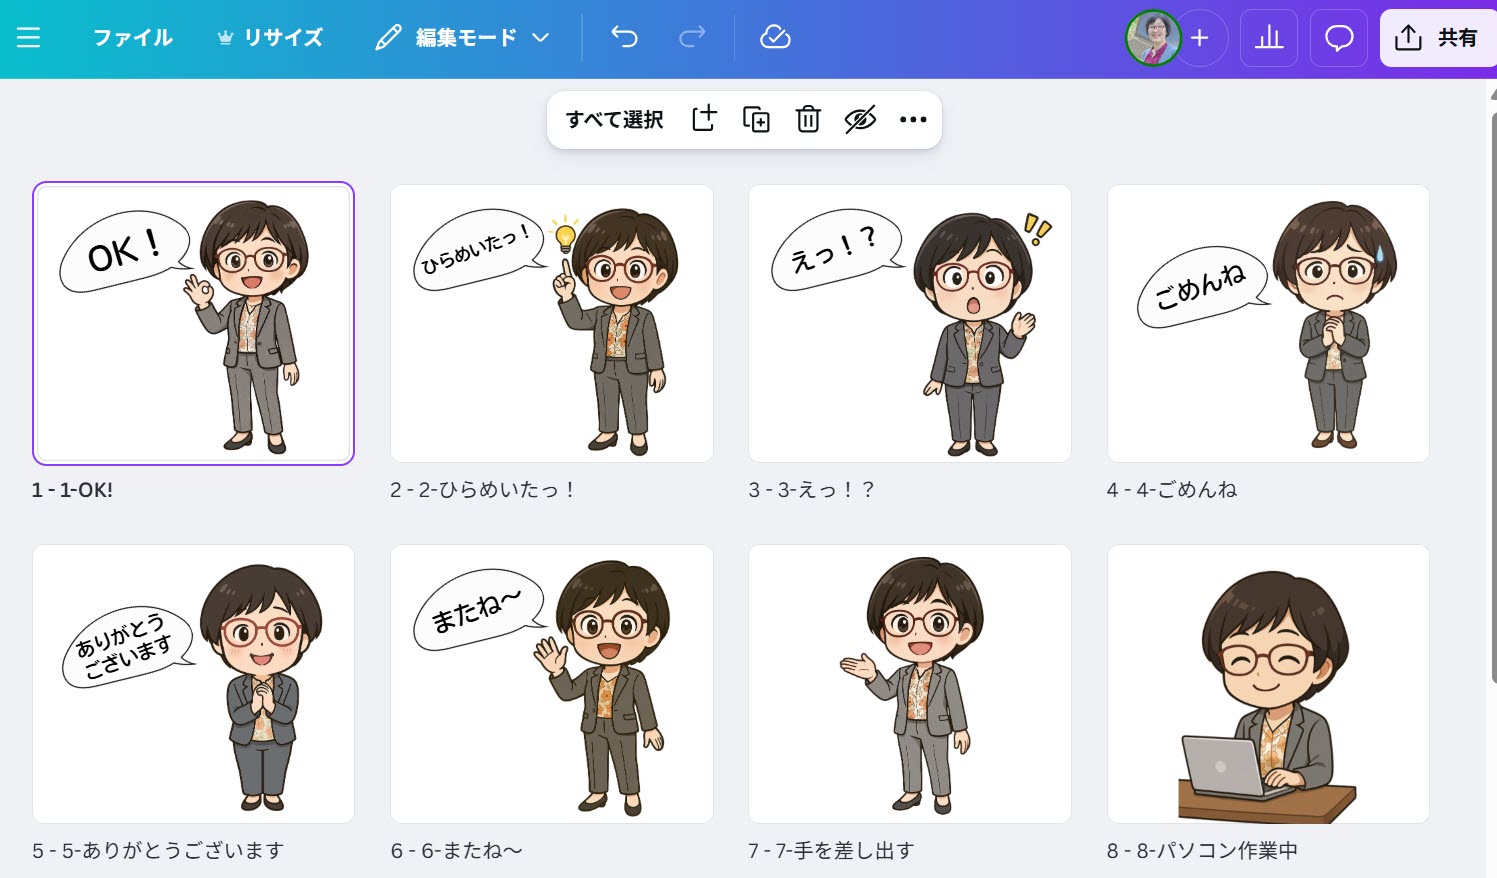Select the ごめんね page thumbnail

point(1267,323)
